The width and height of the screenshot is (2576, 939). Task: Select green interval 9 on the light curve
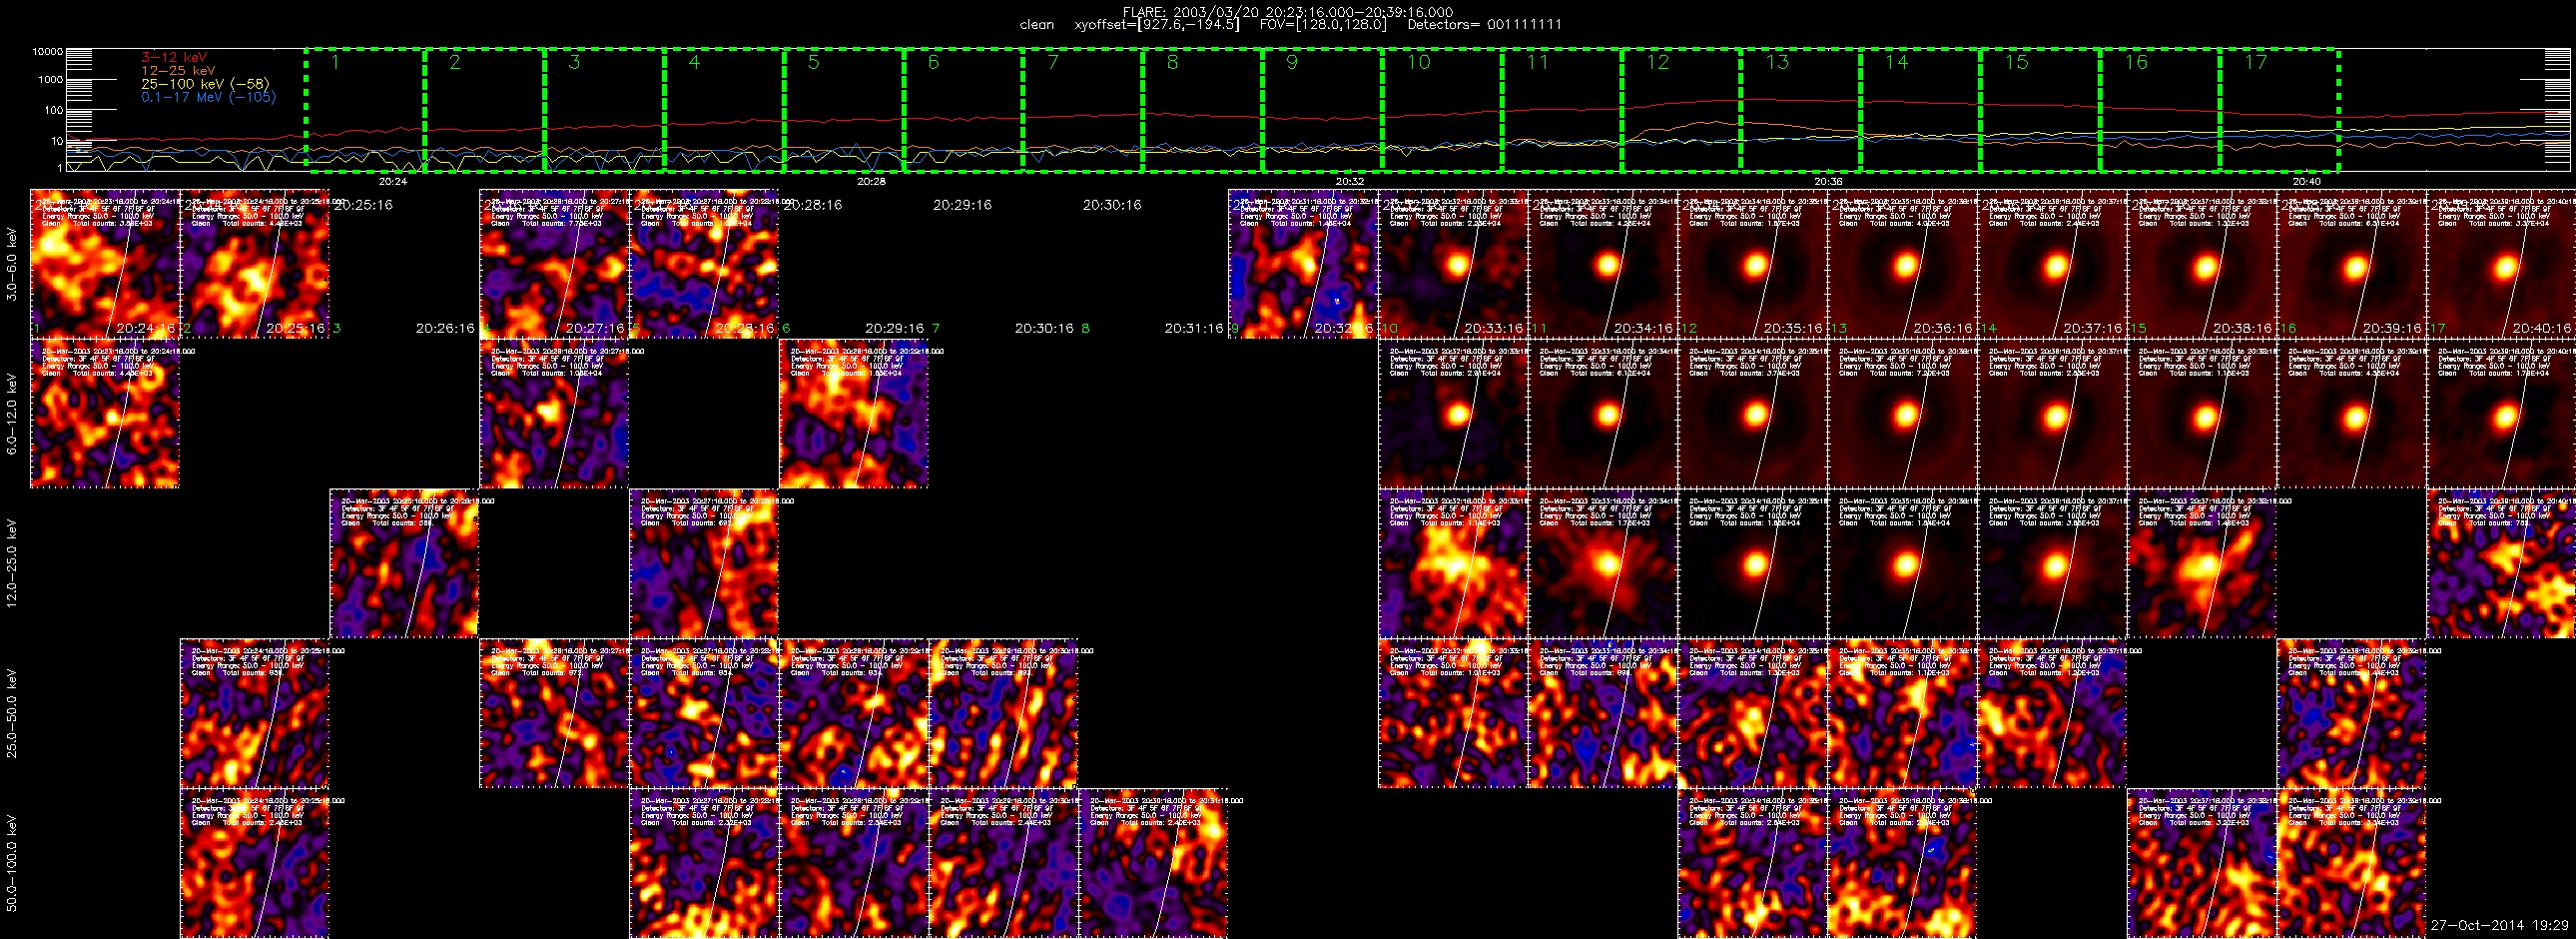tap(1322, 110)
